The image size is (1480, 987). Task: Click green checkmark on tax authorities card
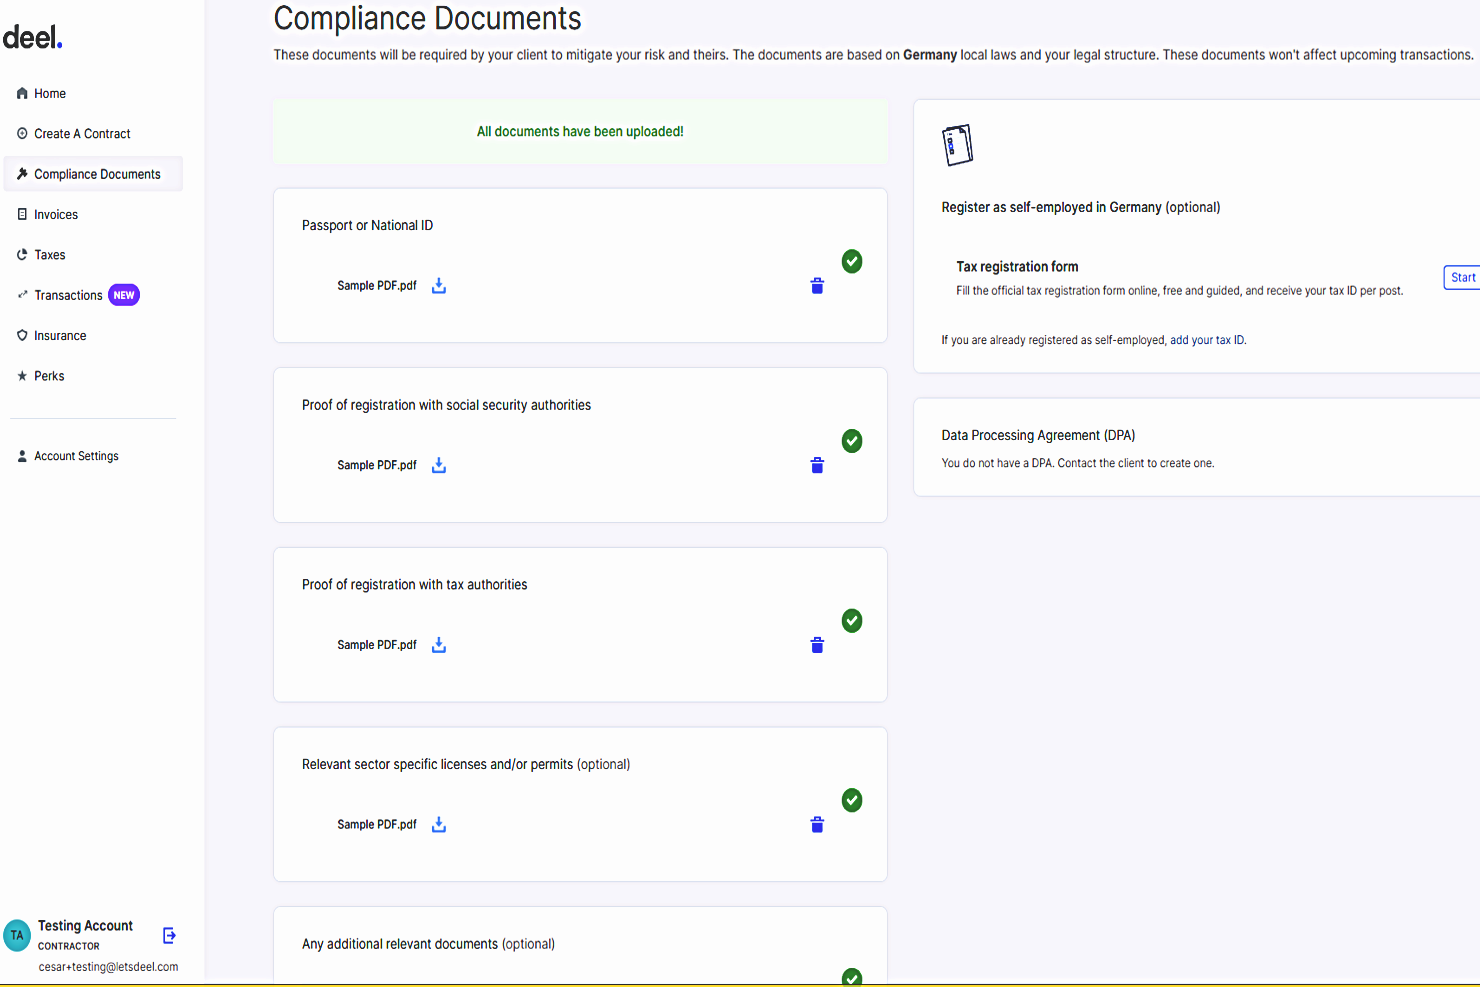pos(852,621)
